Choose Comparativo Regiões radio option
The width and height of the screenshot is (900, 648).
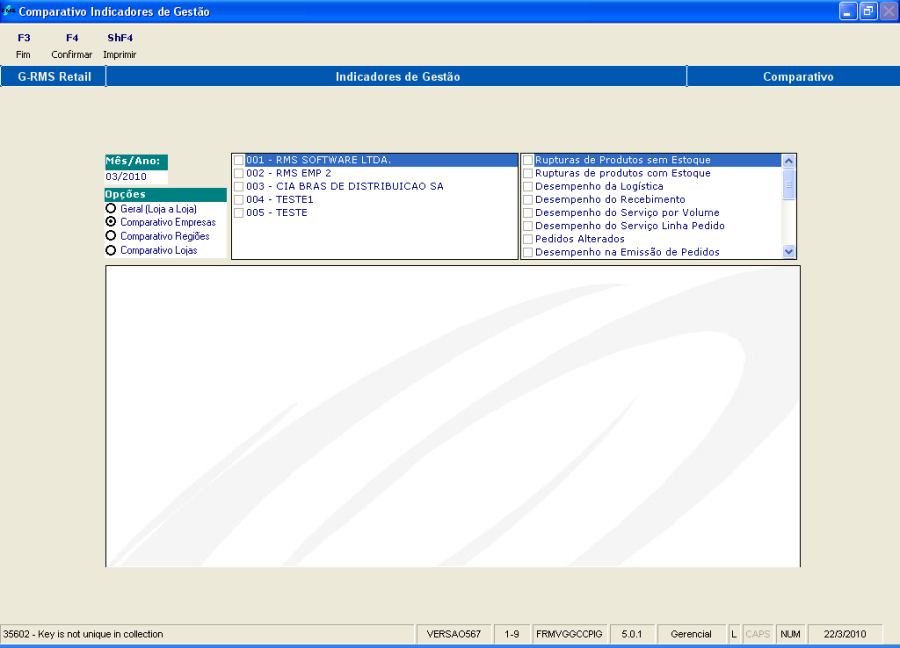111,236
